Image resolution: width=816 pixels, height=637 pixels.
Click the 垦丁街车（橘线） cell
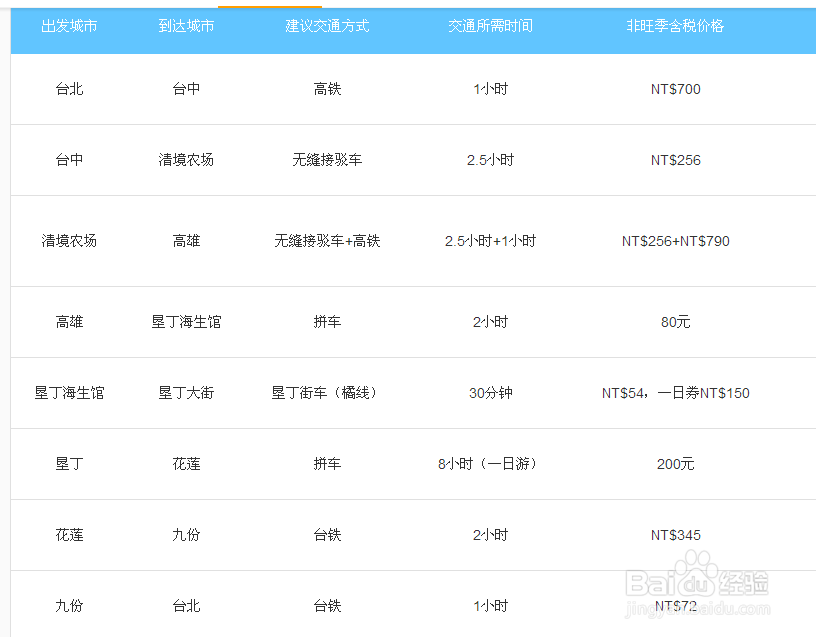pos(327,393)
